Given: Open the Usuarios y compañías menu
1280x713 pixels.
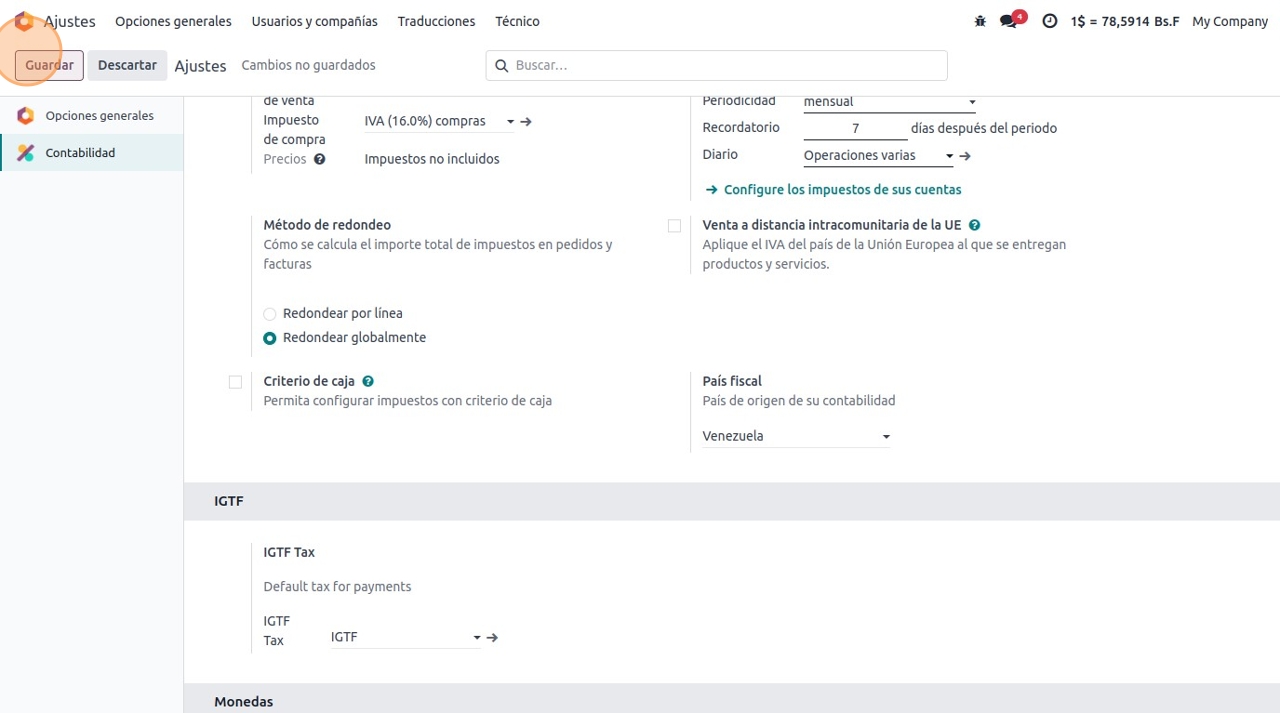Looking at the screenshot, I should (315, 21).
